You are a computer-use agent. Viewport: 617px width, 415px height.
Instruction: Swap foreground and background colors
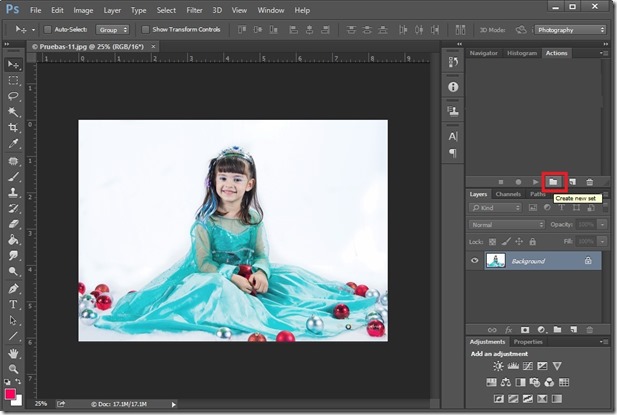18,382
